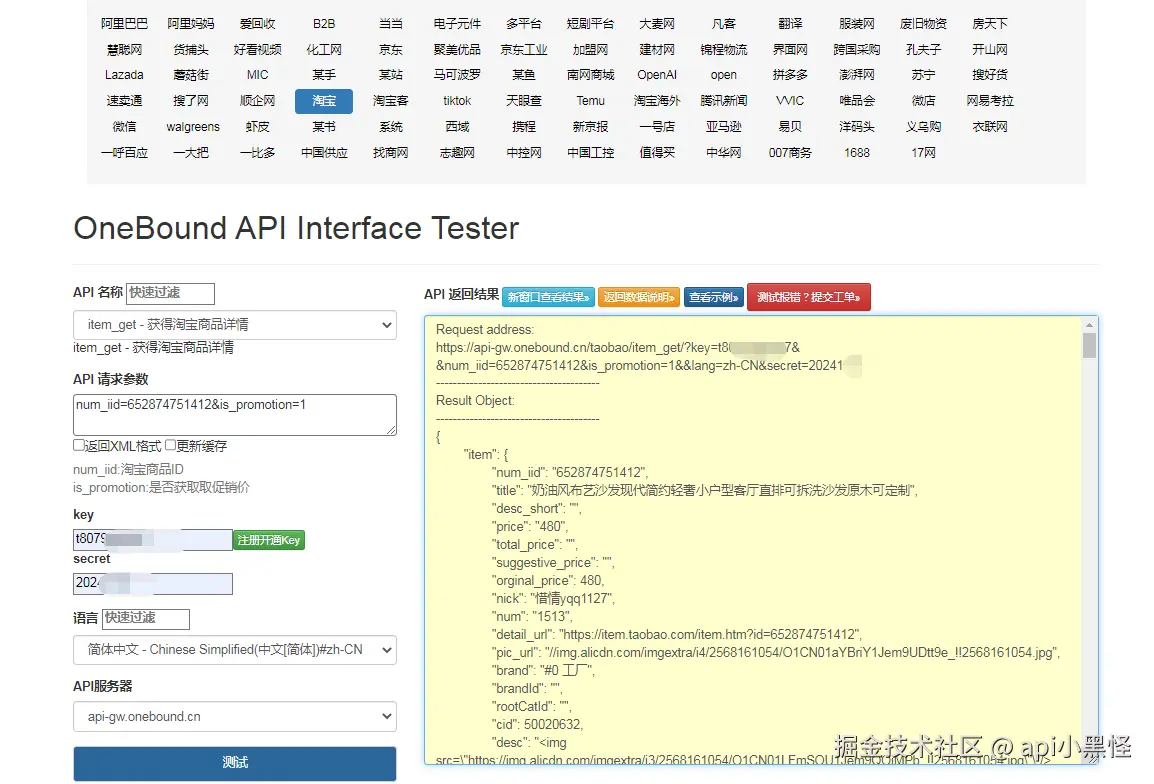
Task: Select the 腾讯新闻 platform
Action: coord(723,101)
